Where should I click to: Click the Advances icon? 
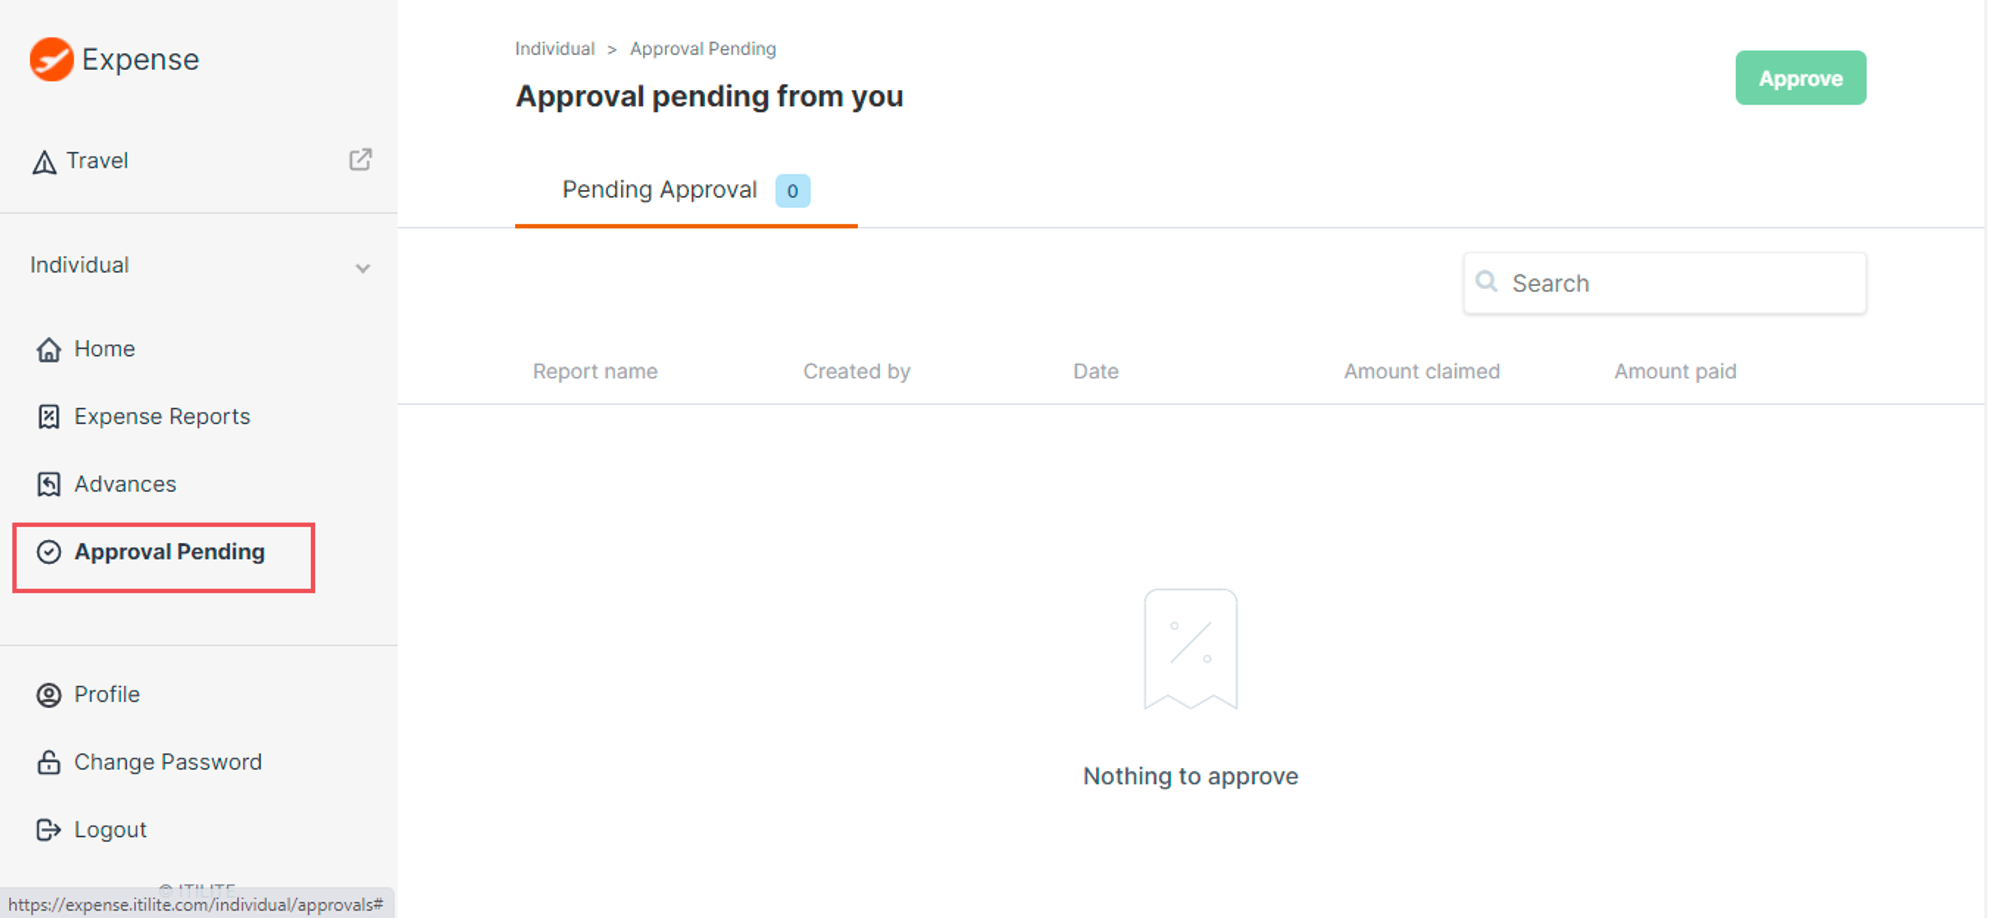click(x=48, y=484)
